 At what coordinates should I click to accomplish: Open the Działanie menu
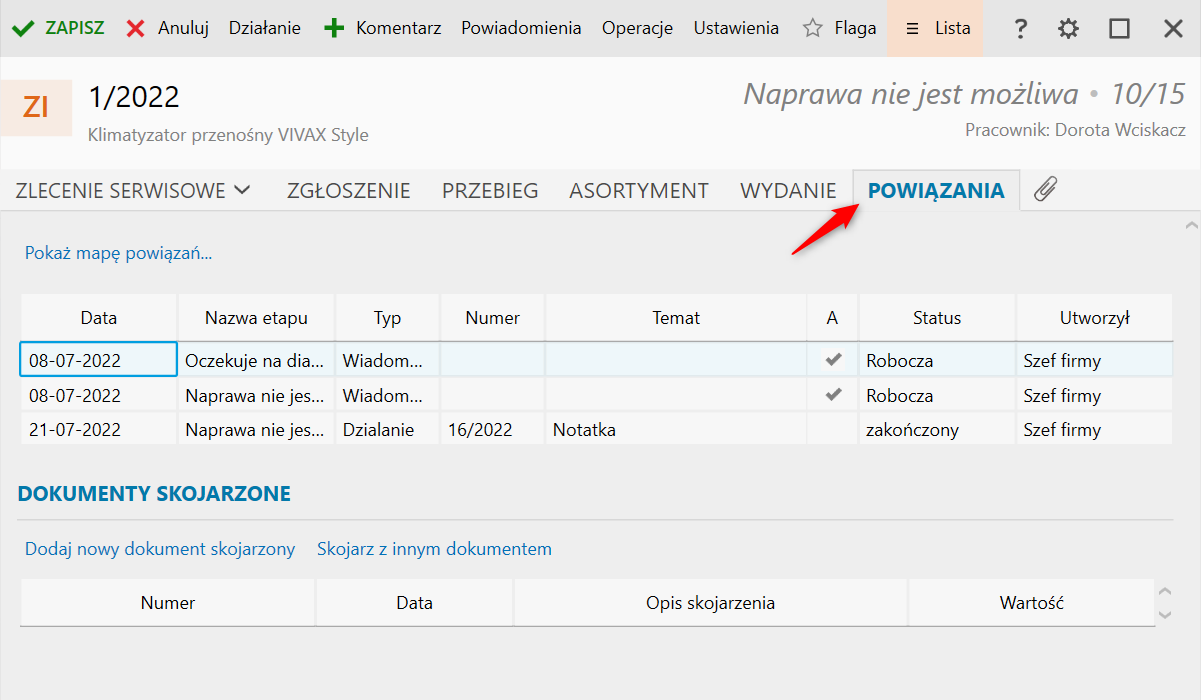pyautogui.click(x=264, y=29)
